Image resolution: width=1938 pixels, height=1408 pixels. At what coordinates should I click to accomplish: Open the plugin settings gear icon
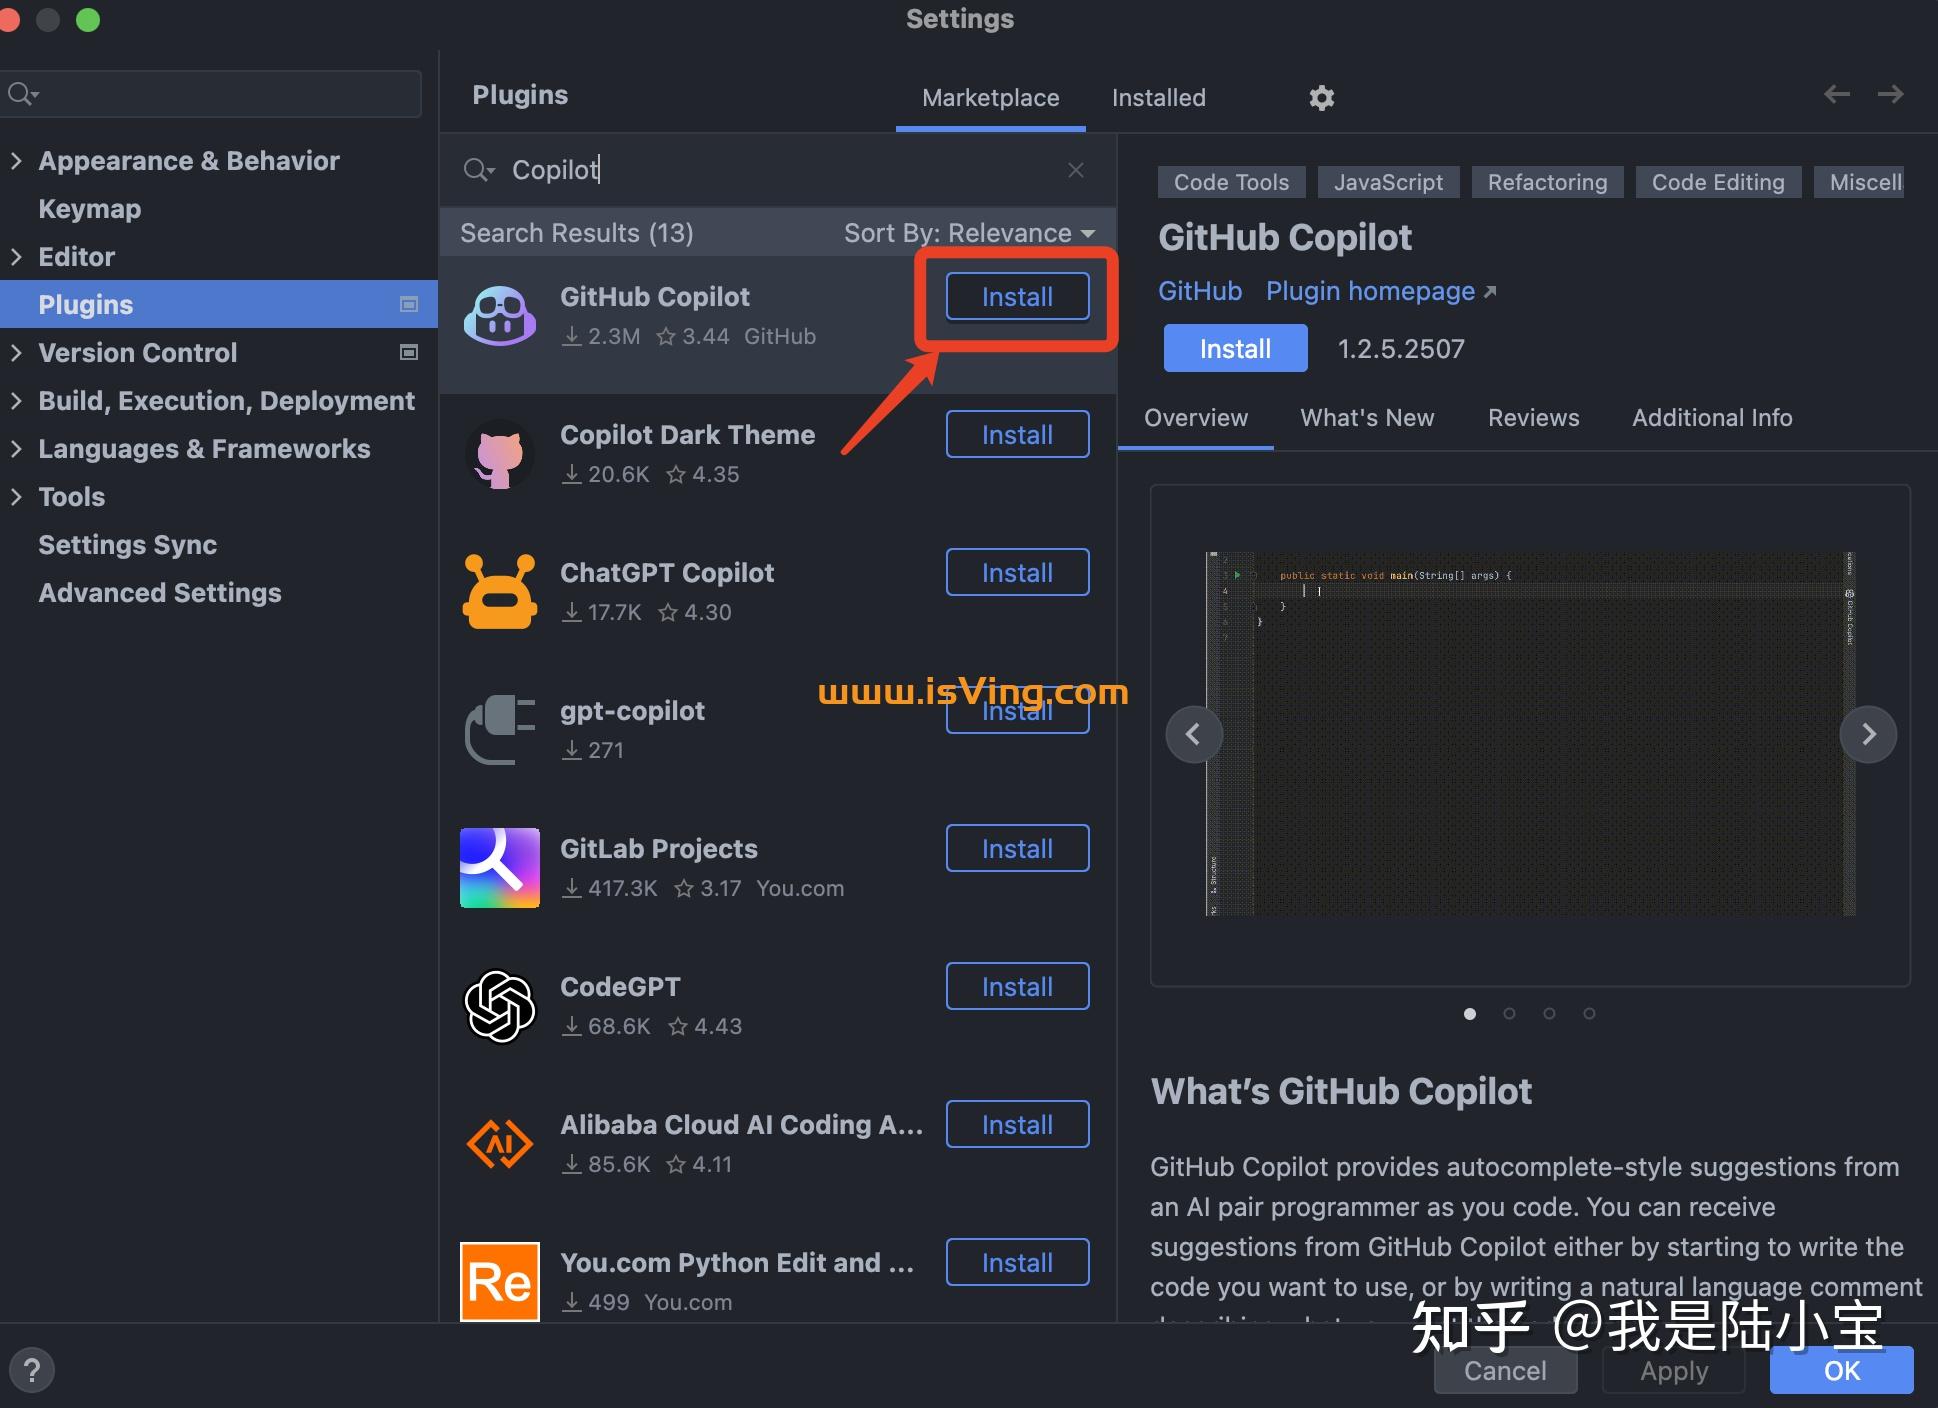1321,97
